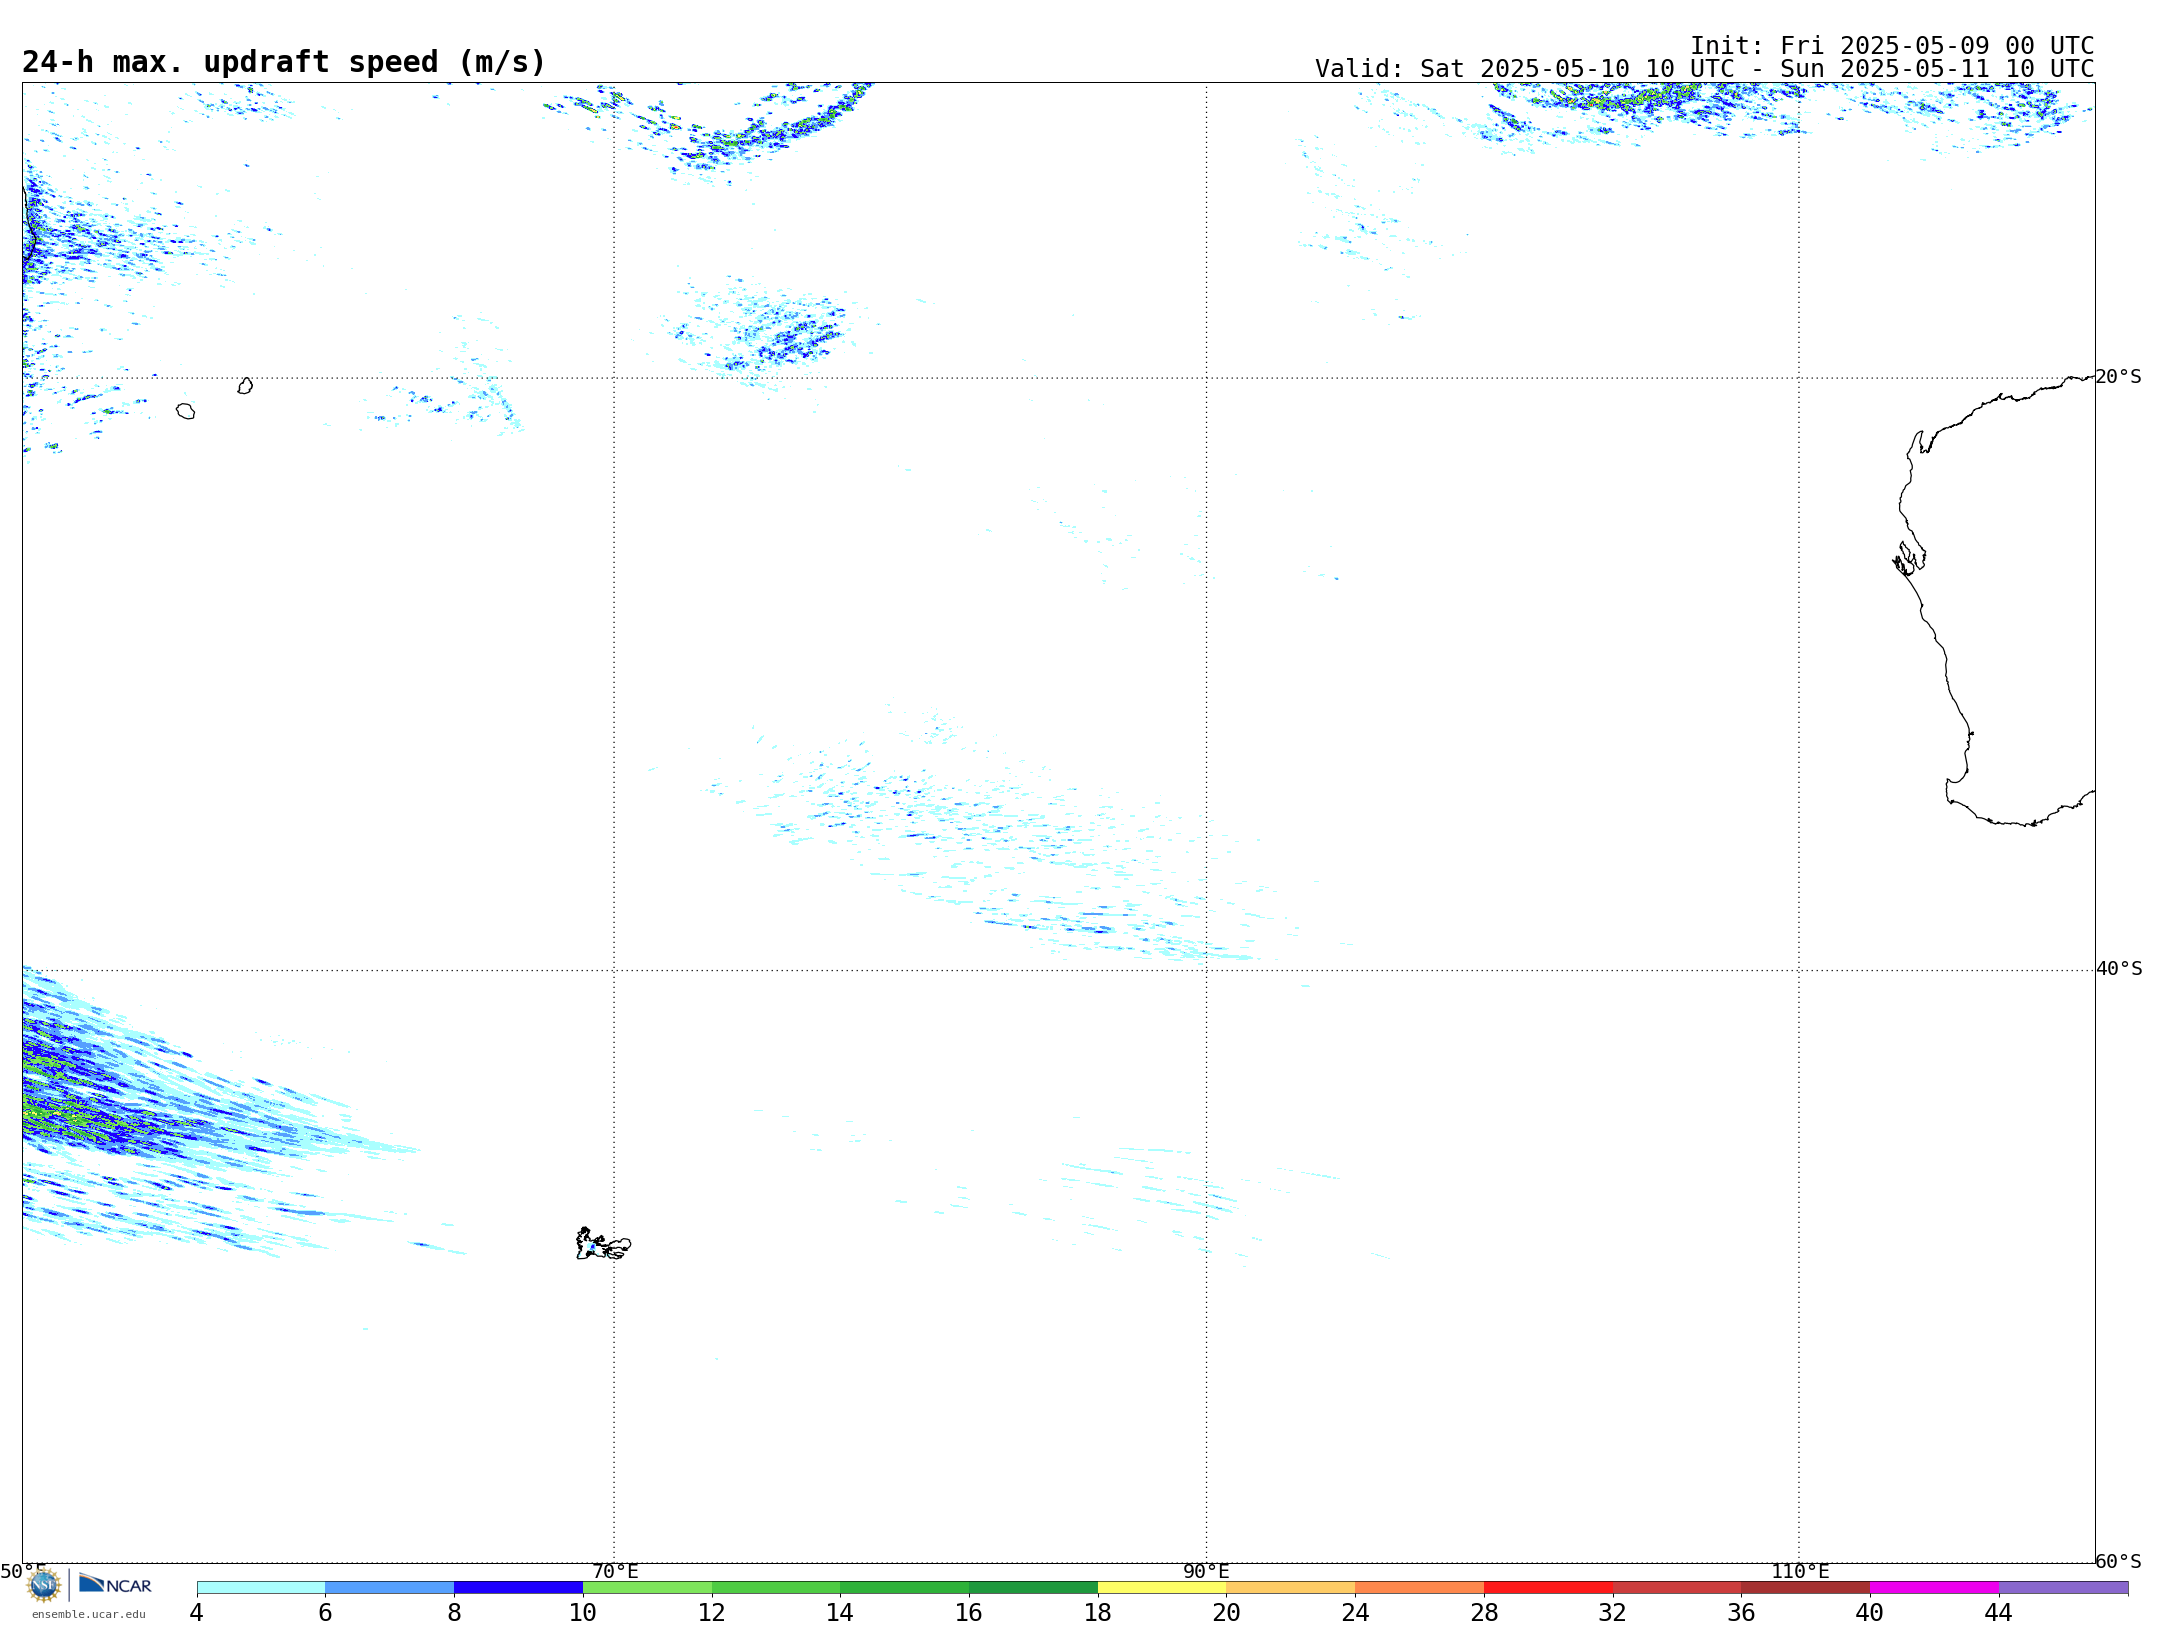Click the 60°S latitude label
Screen dimensions: 2160x1626
tap(2118, 1561)
